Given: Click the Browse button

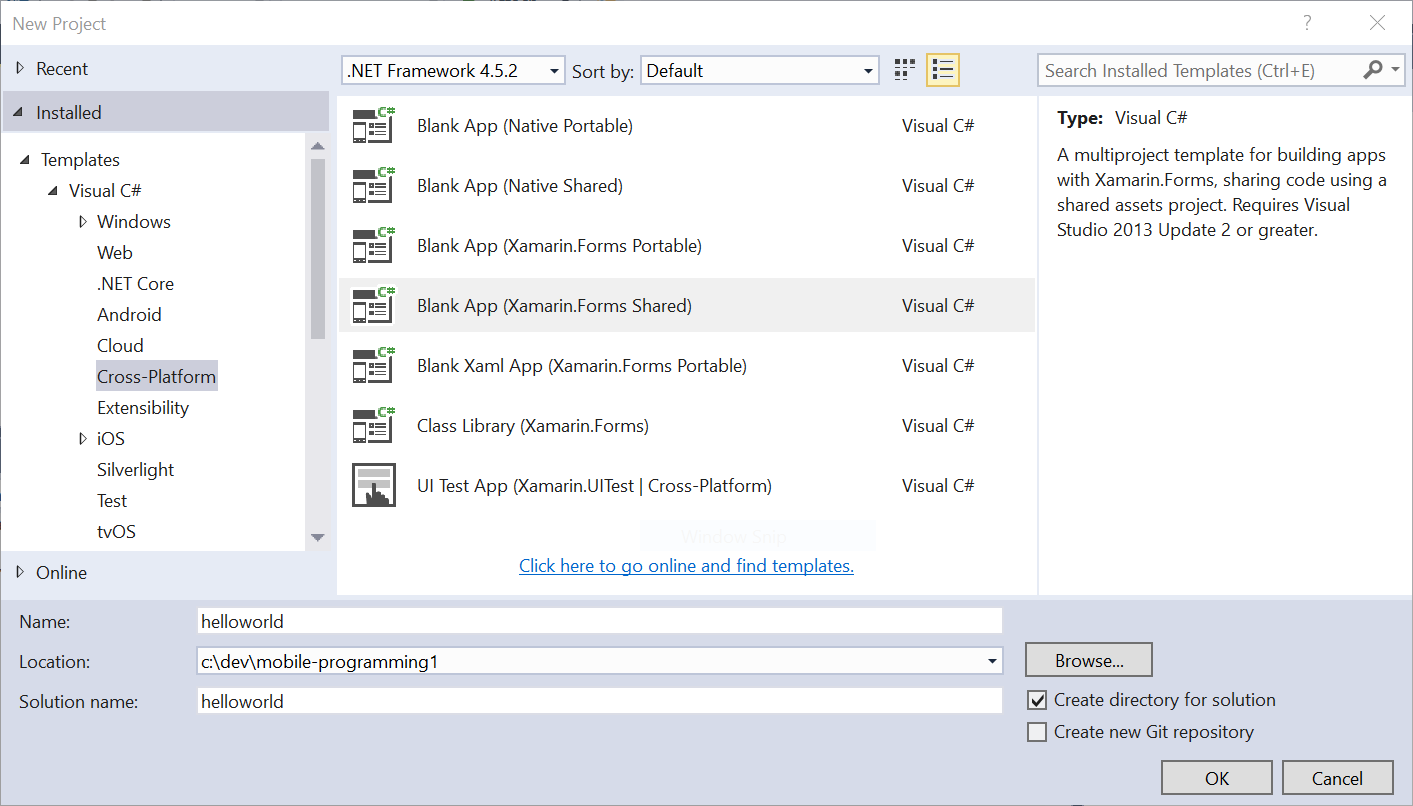Looking at the screenshot, I should point(1088,660).
